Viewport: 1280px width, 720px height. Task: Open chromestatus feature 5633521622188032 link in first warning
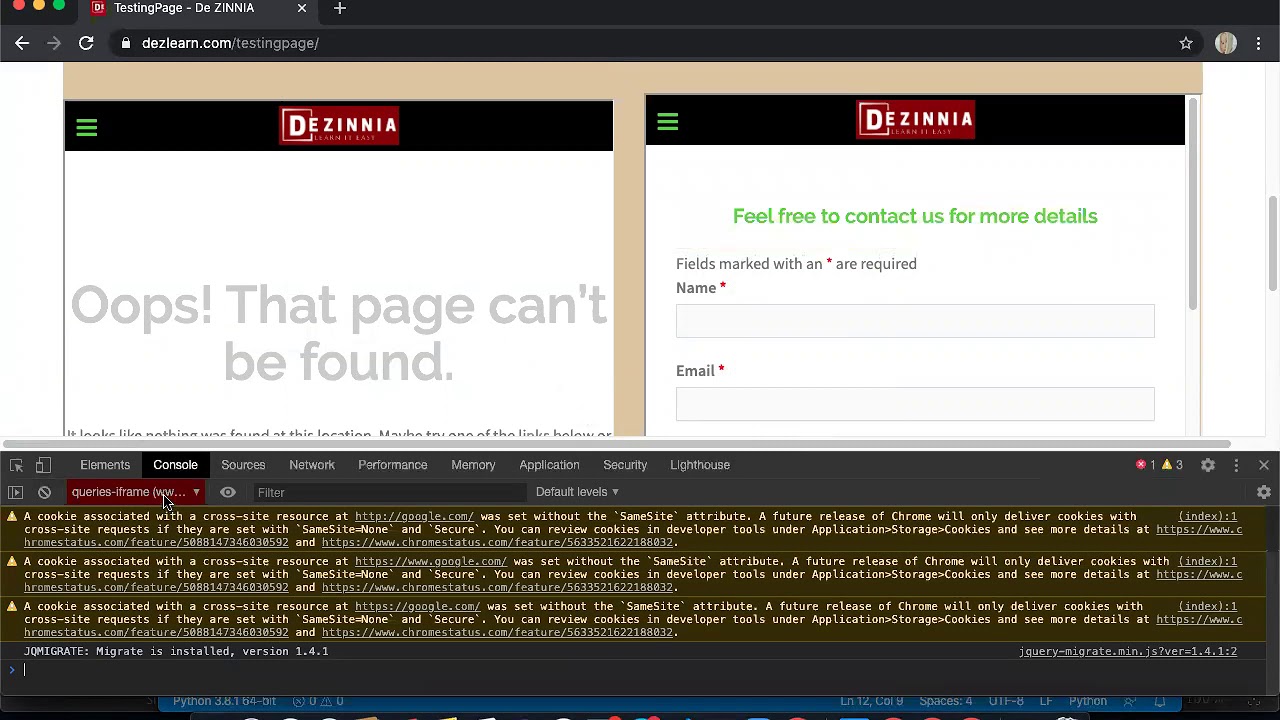click(497, 543)
